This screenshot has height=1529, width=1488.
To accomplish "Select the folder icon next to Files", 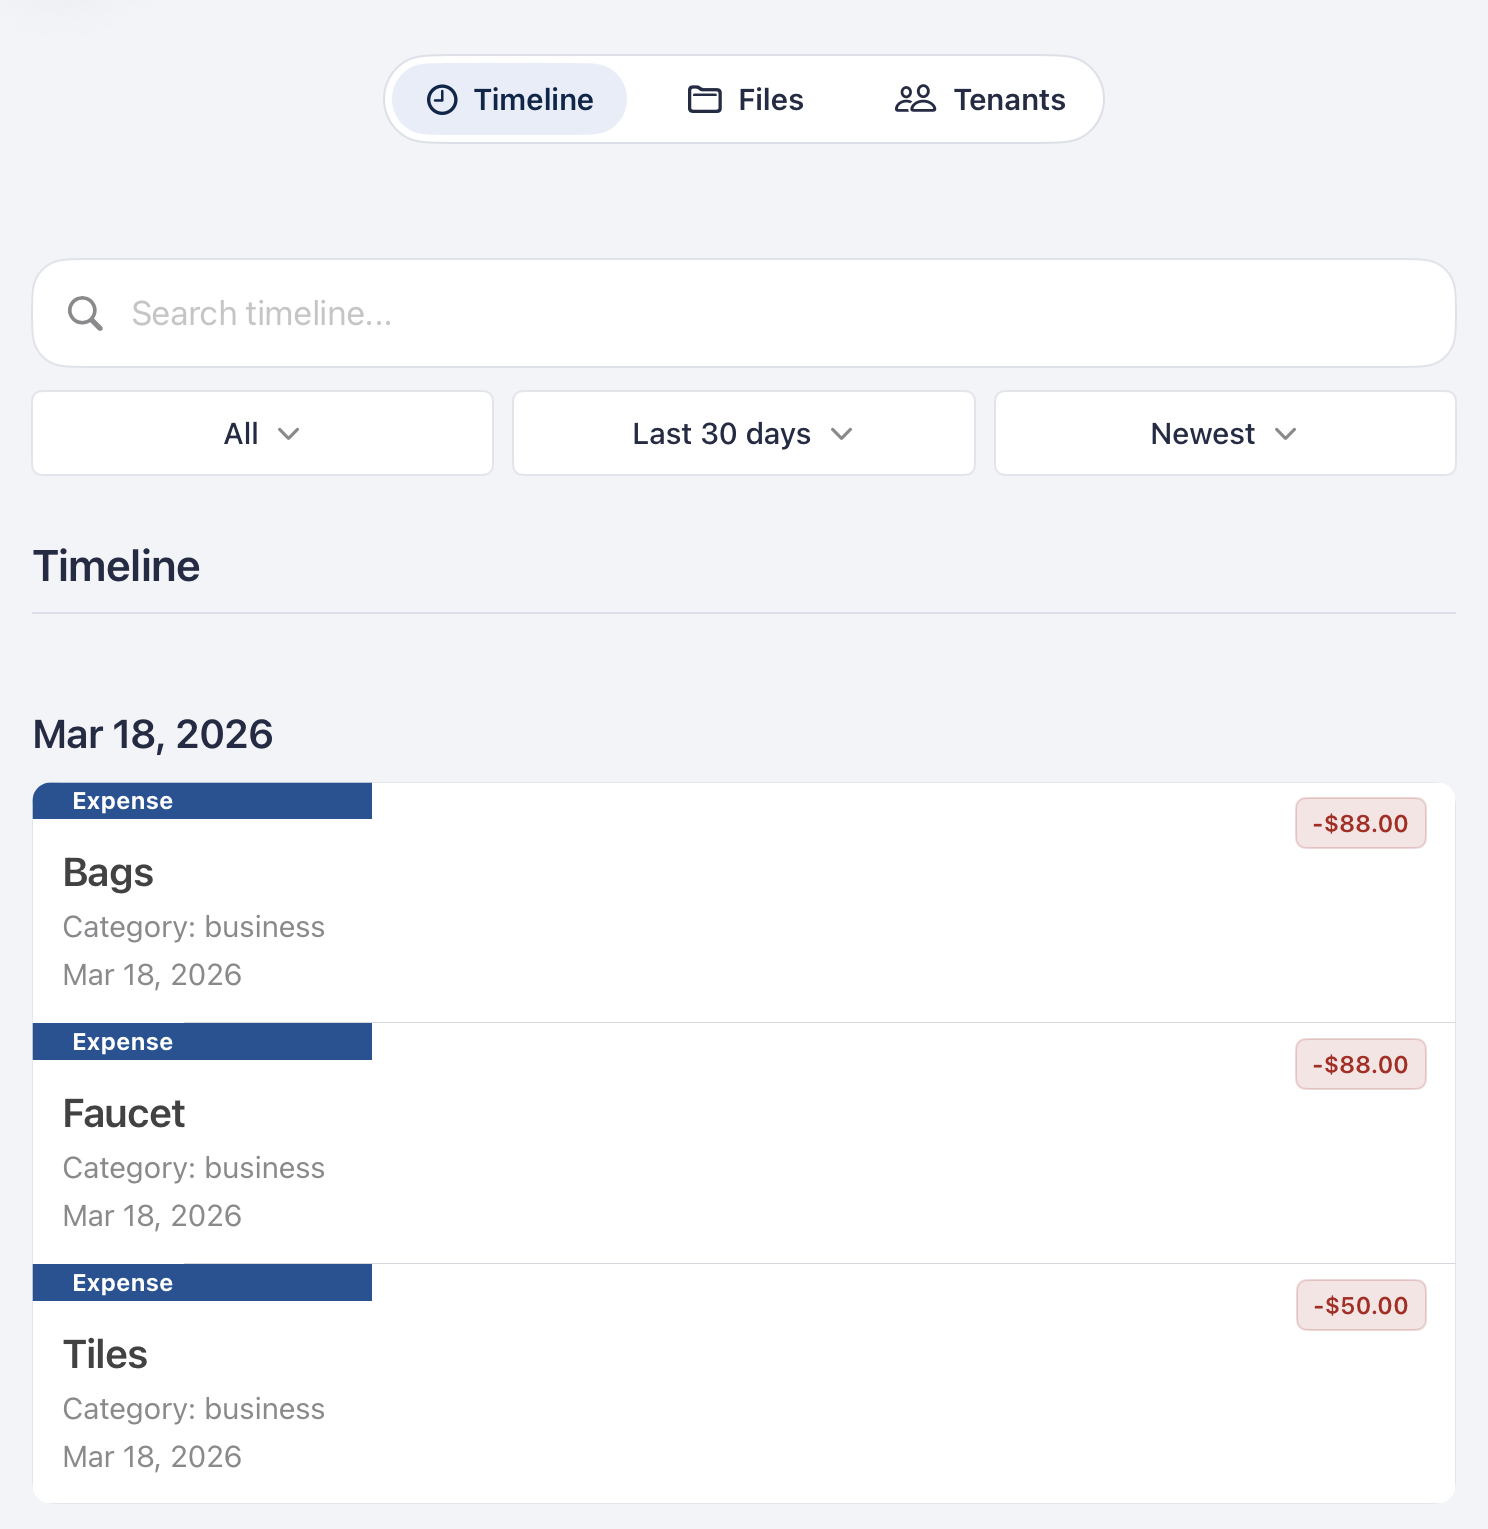I will click(x=705, y=99).
